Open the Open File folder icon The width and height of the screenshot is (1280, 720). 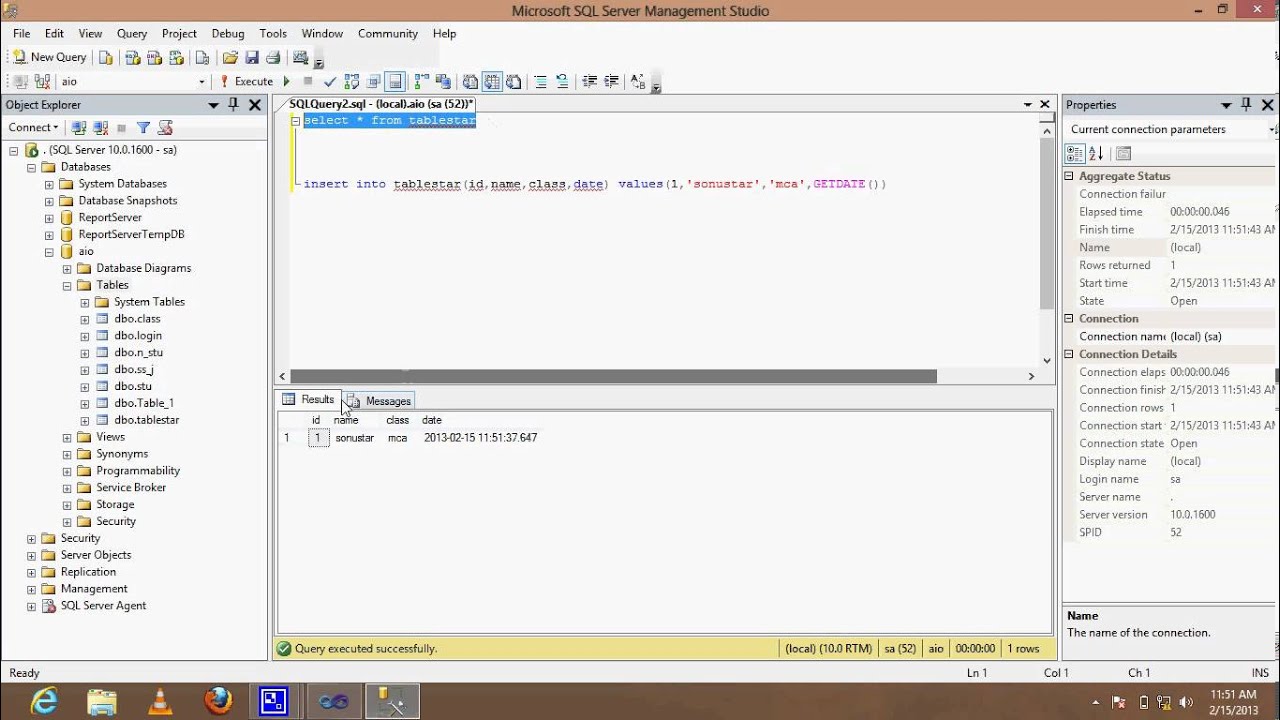coord(230,57)
